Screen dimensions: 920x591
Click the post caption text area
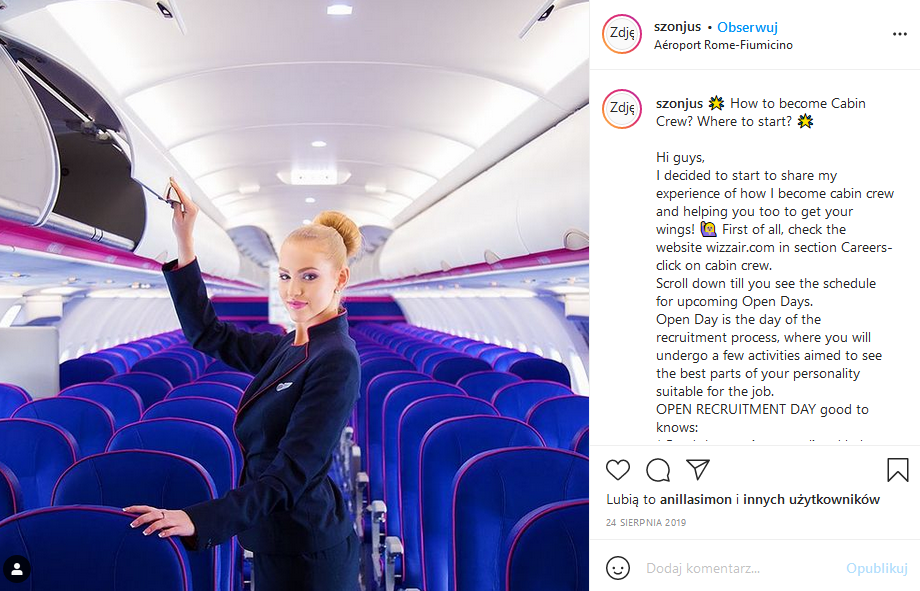[x=774, y=265]
